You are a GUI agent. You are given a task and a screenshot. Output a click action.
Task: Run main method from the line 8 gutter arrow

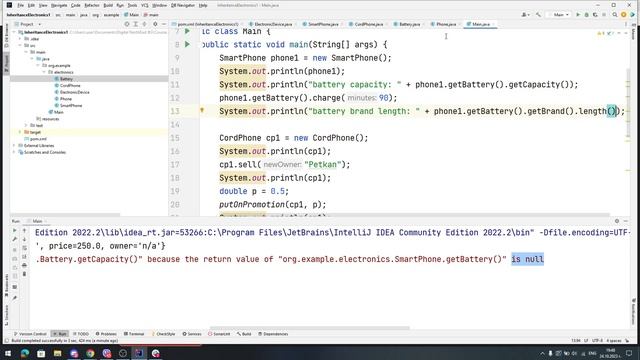pos(187,44)
